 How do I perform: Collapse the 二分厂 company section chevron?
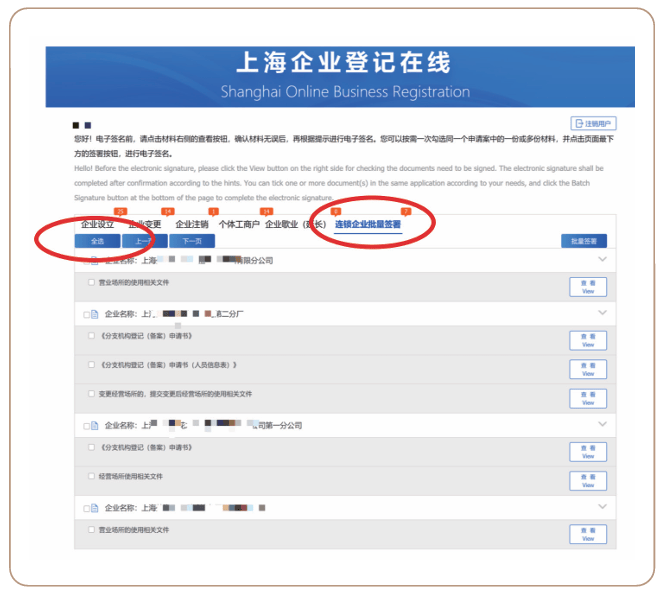[x=602, y=313]
